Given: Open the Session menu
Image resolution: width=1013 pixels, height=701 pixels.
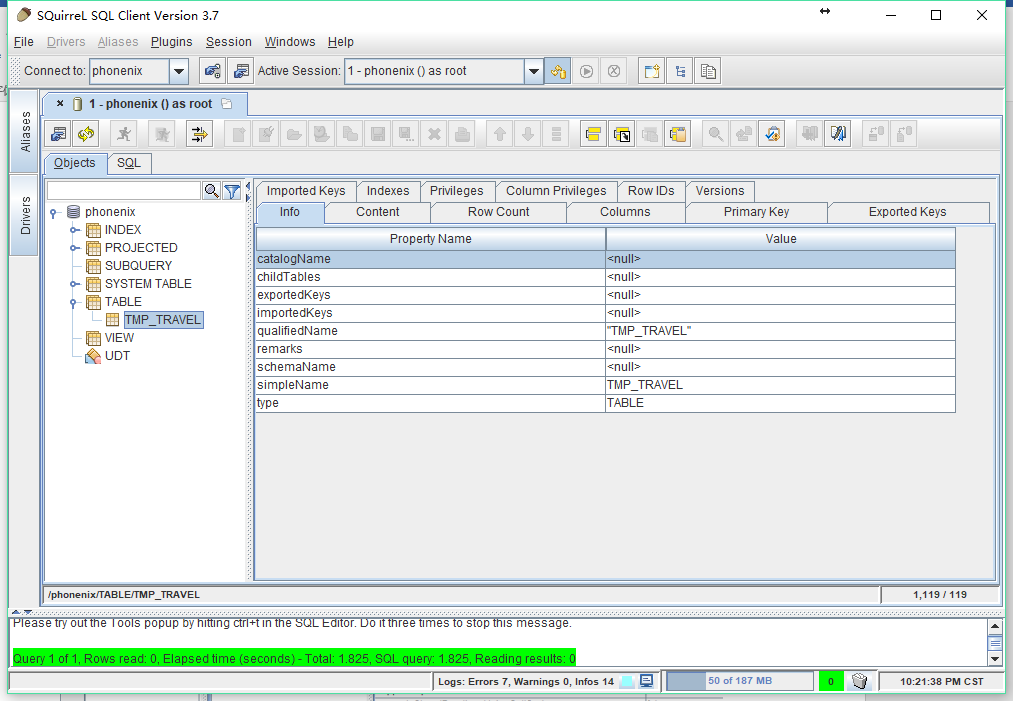Looking at the screenshot, I should [229, 42].
